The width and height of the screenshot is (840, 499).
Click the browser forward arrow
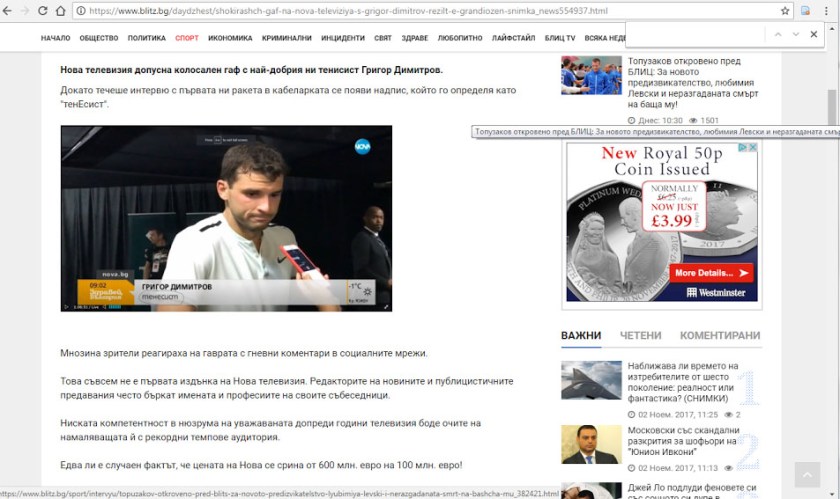tap(25, 10)
